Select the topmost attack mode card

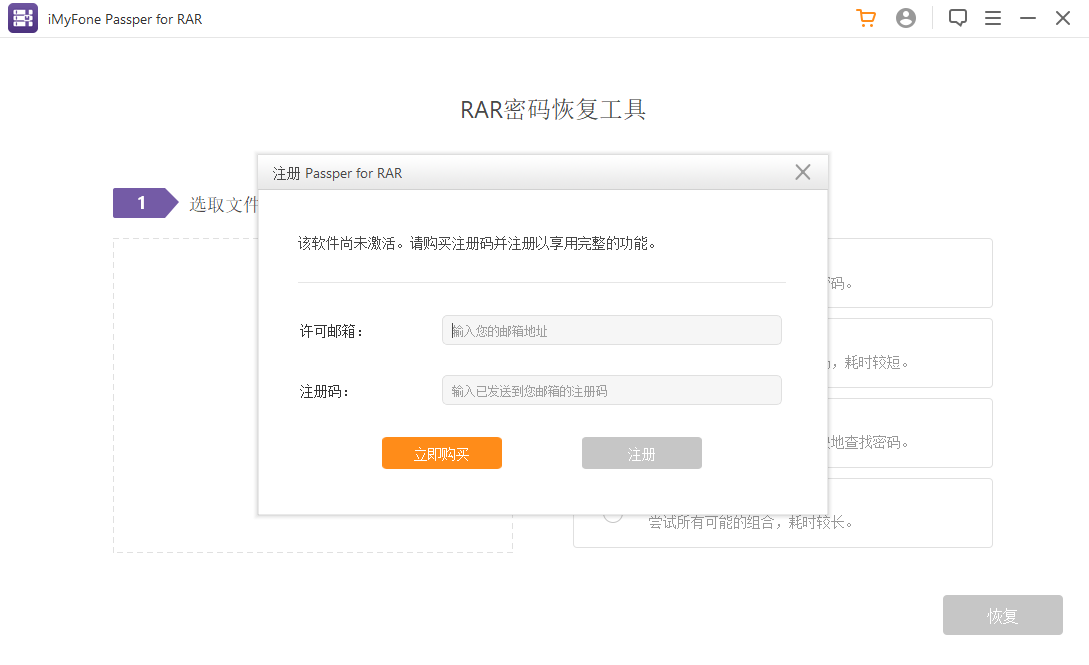(900, 273)
